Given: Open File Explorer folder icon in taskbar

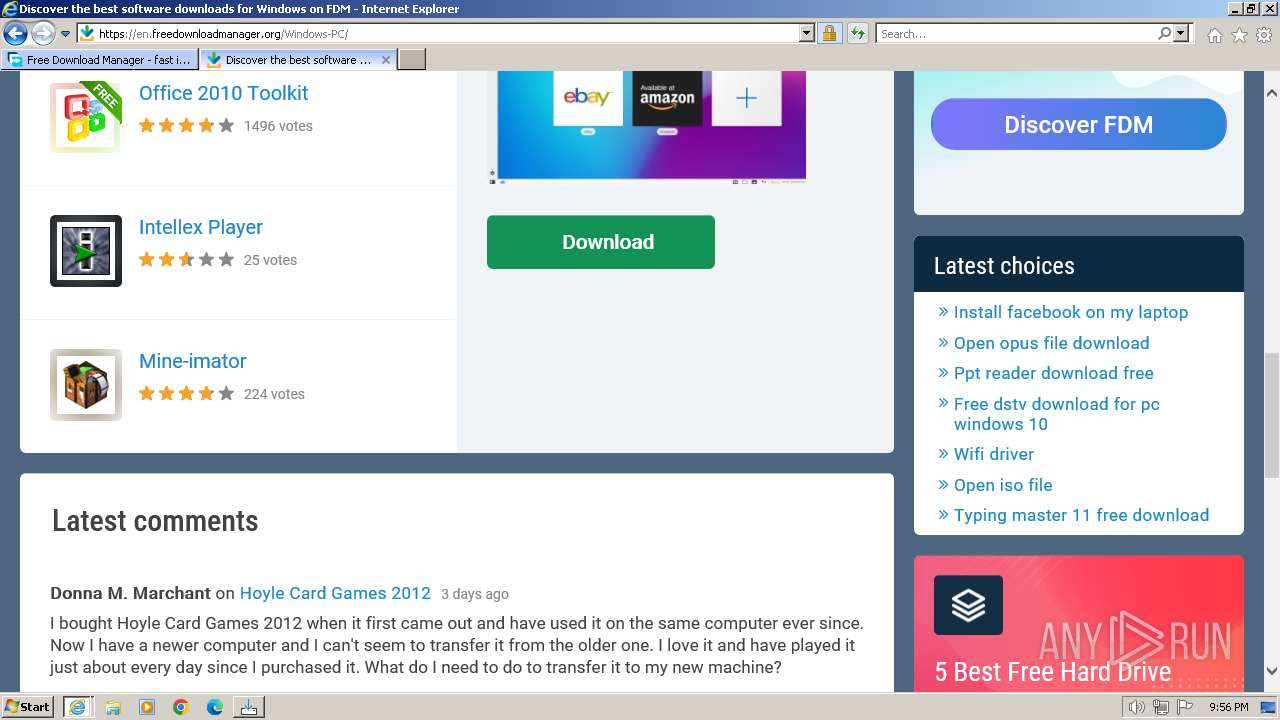Looking at the screenshot, I should pyautogui.click(x=113, y=707).
